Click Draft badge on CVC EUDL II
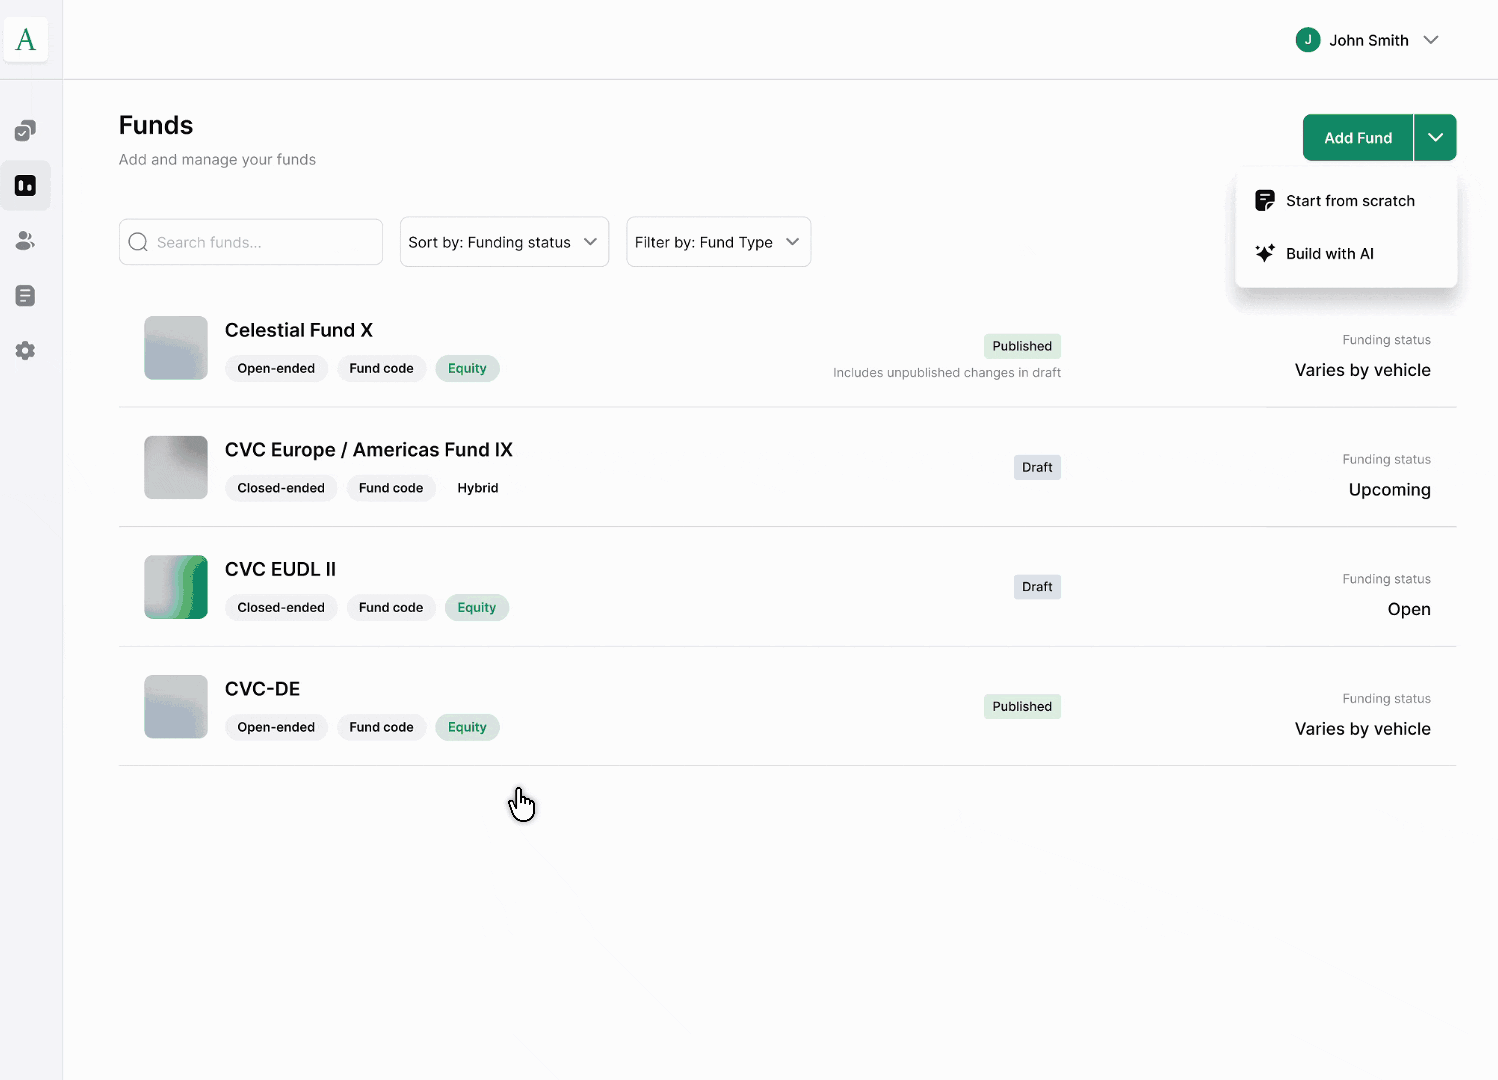Viewport: 1498px width, 1080px height. tap(1037, 587)
